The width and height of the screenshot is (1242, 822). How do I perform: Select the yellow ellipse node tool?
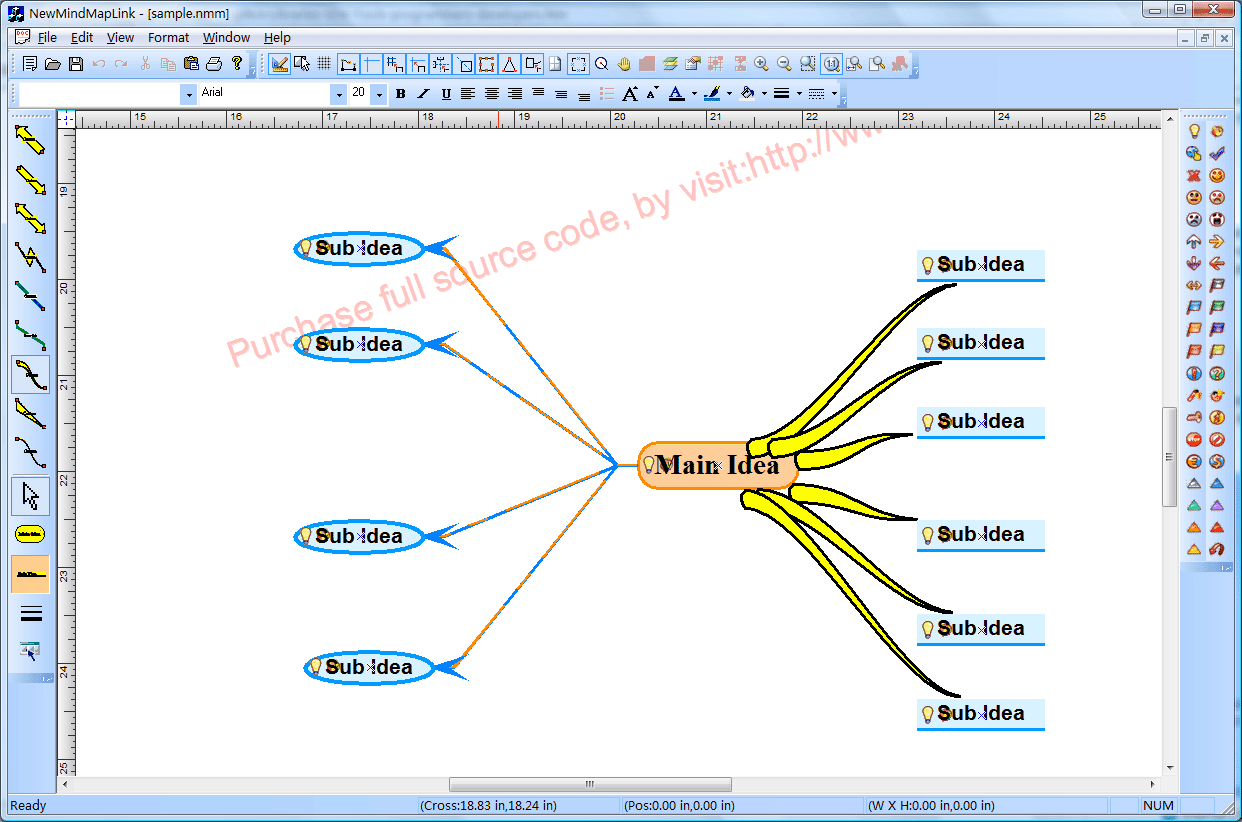tap(29, 536)
